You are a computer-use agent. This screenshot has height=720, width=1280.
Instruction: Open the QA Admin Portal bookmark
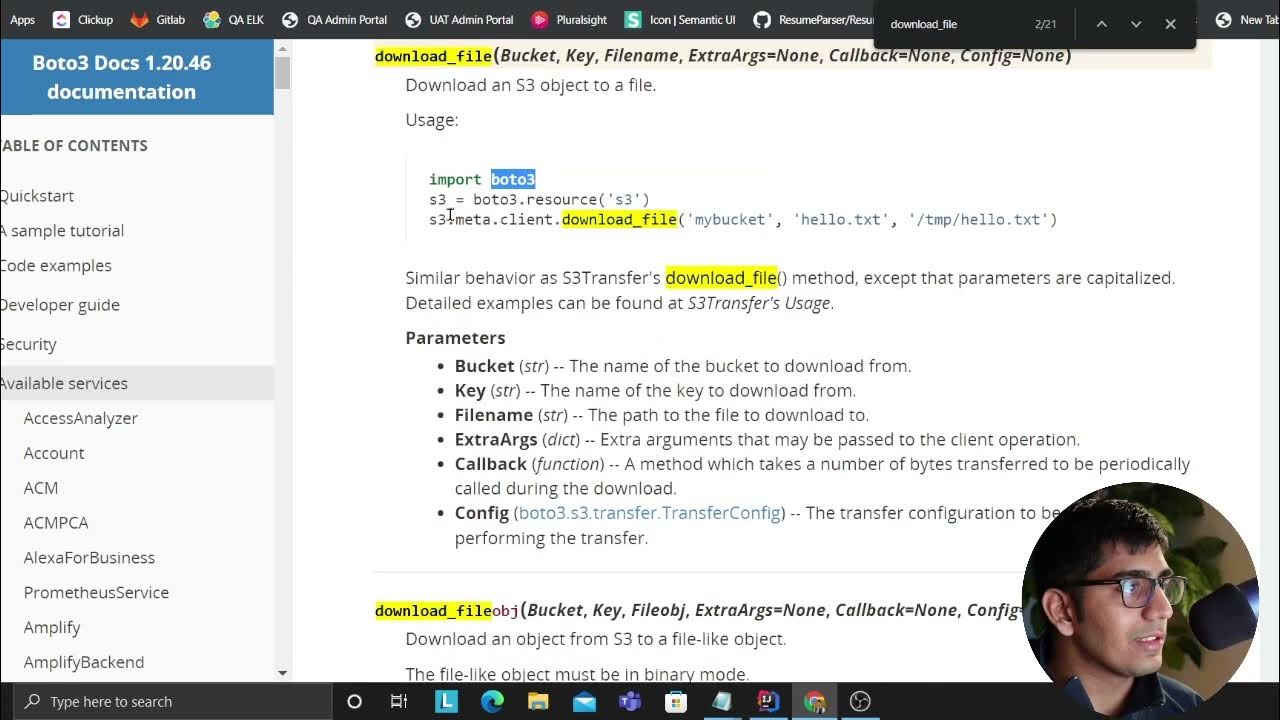pyautogui.click(x=334, y=19)
